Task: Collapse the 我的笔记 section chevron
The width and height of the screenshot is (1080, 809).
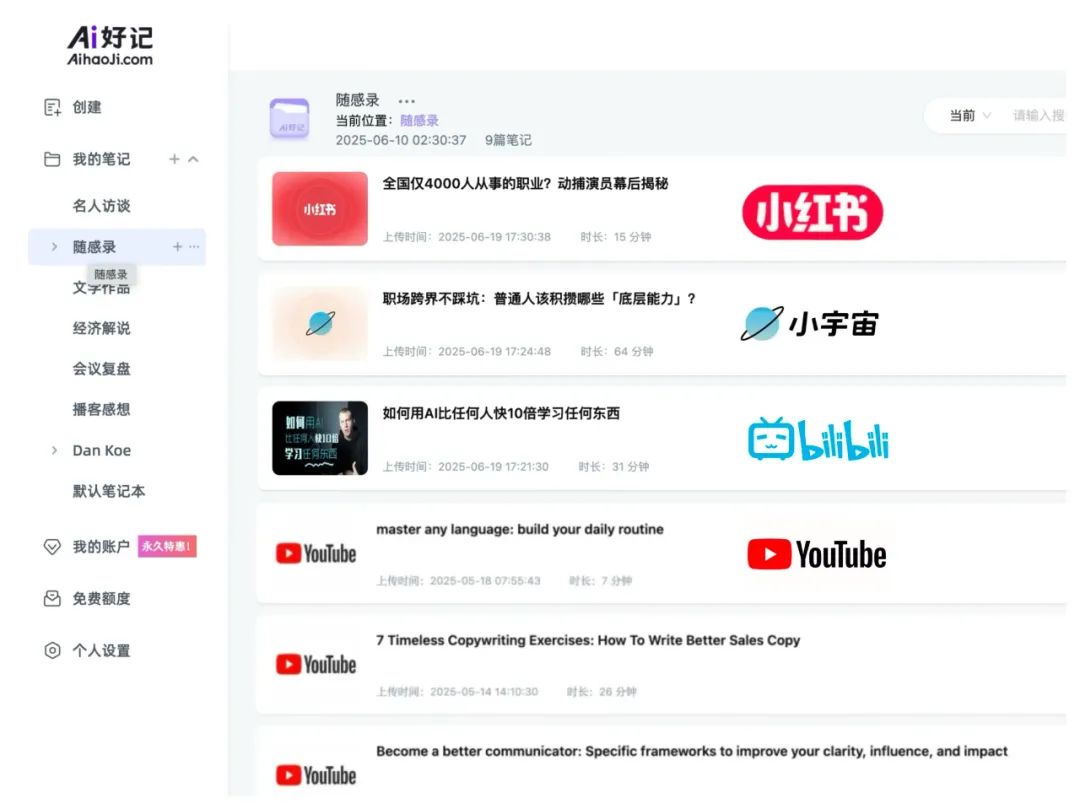Action: coord(194,159)
